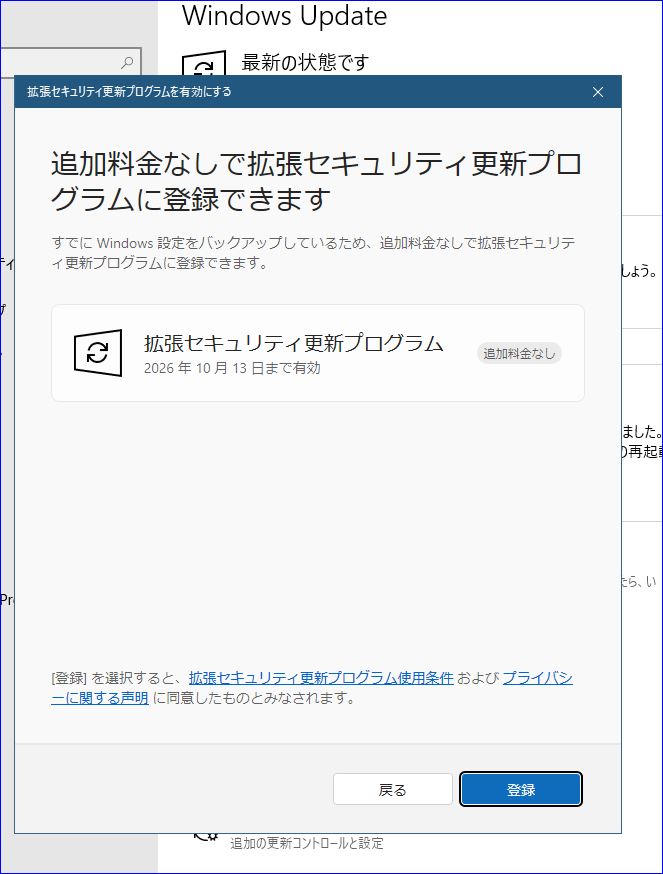
Task: Click the card title 拡張セキュリティ更新プログラム
Action: (x=294, y=343)
